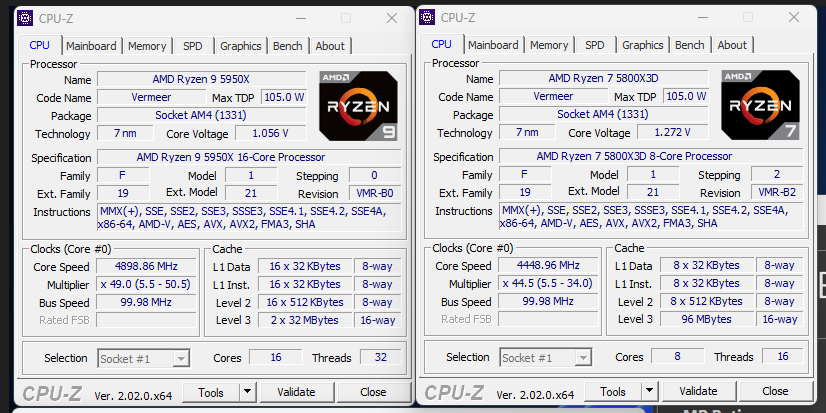Viewport: 826px width, 413px height.
Task: Select CPU tab in the 5950X window
Action: coord(40,45)
